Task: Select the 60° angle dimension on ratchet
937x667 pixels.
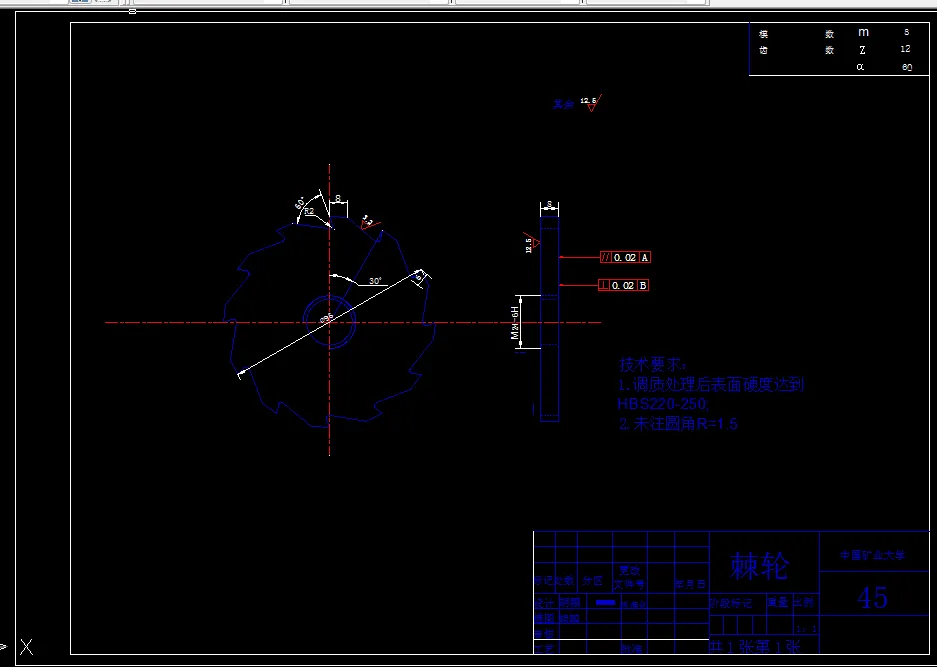Action: tap(300, 202)
